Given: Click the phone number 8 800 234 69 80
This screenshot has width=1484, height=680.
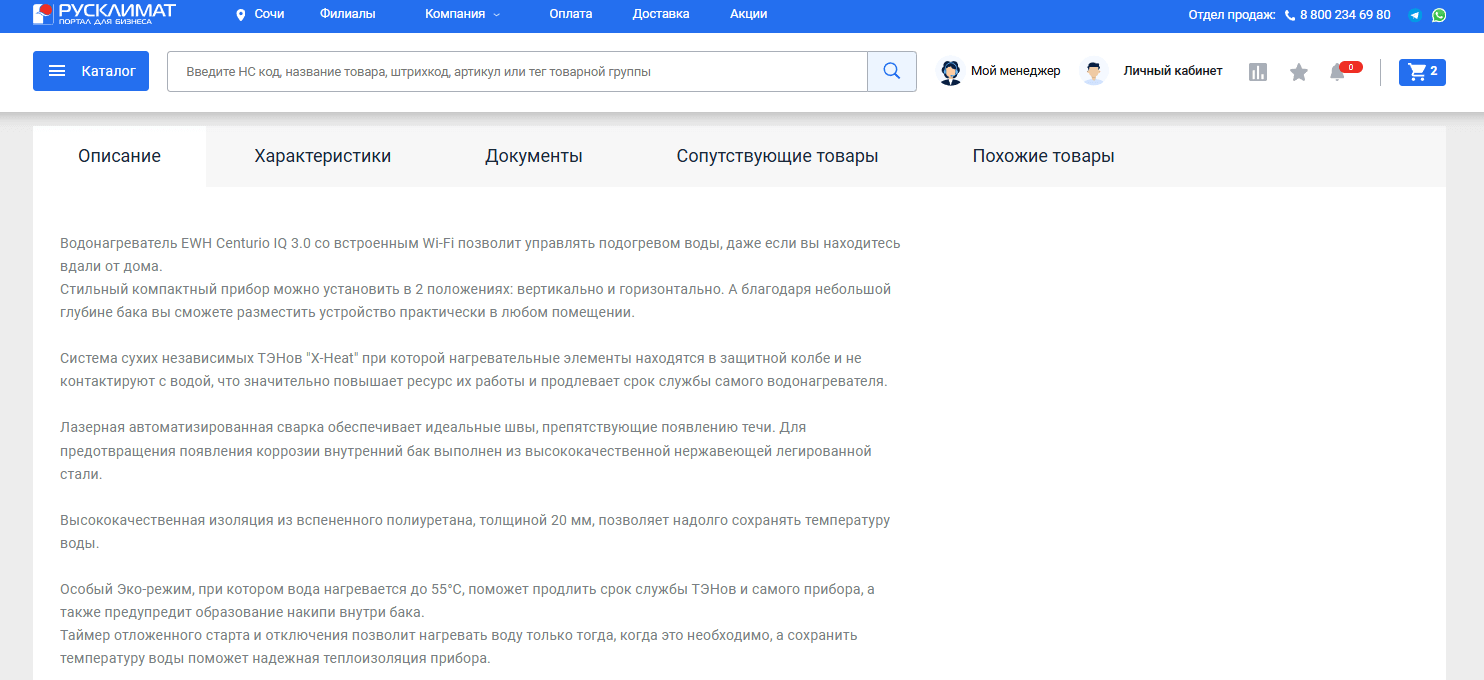Looking at the screenshot, I should tap(1344, 15).
